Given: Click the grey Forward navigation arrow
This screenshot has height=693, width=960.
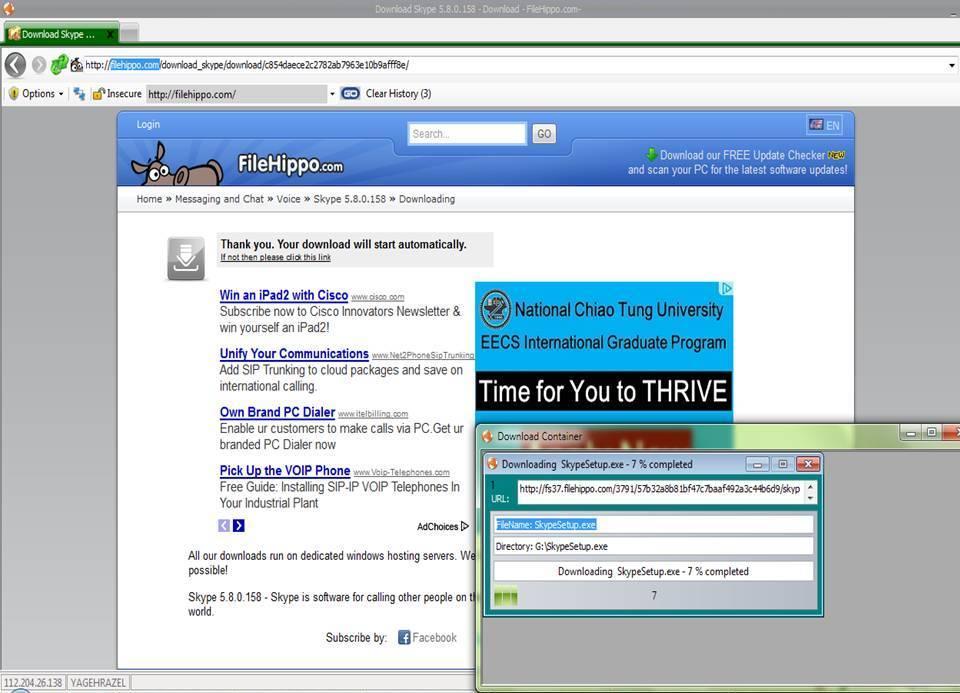Looking at the screenshot, I should (39, 64).
